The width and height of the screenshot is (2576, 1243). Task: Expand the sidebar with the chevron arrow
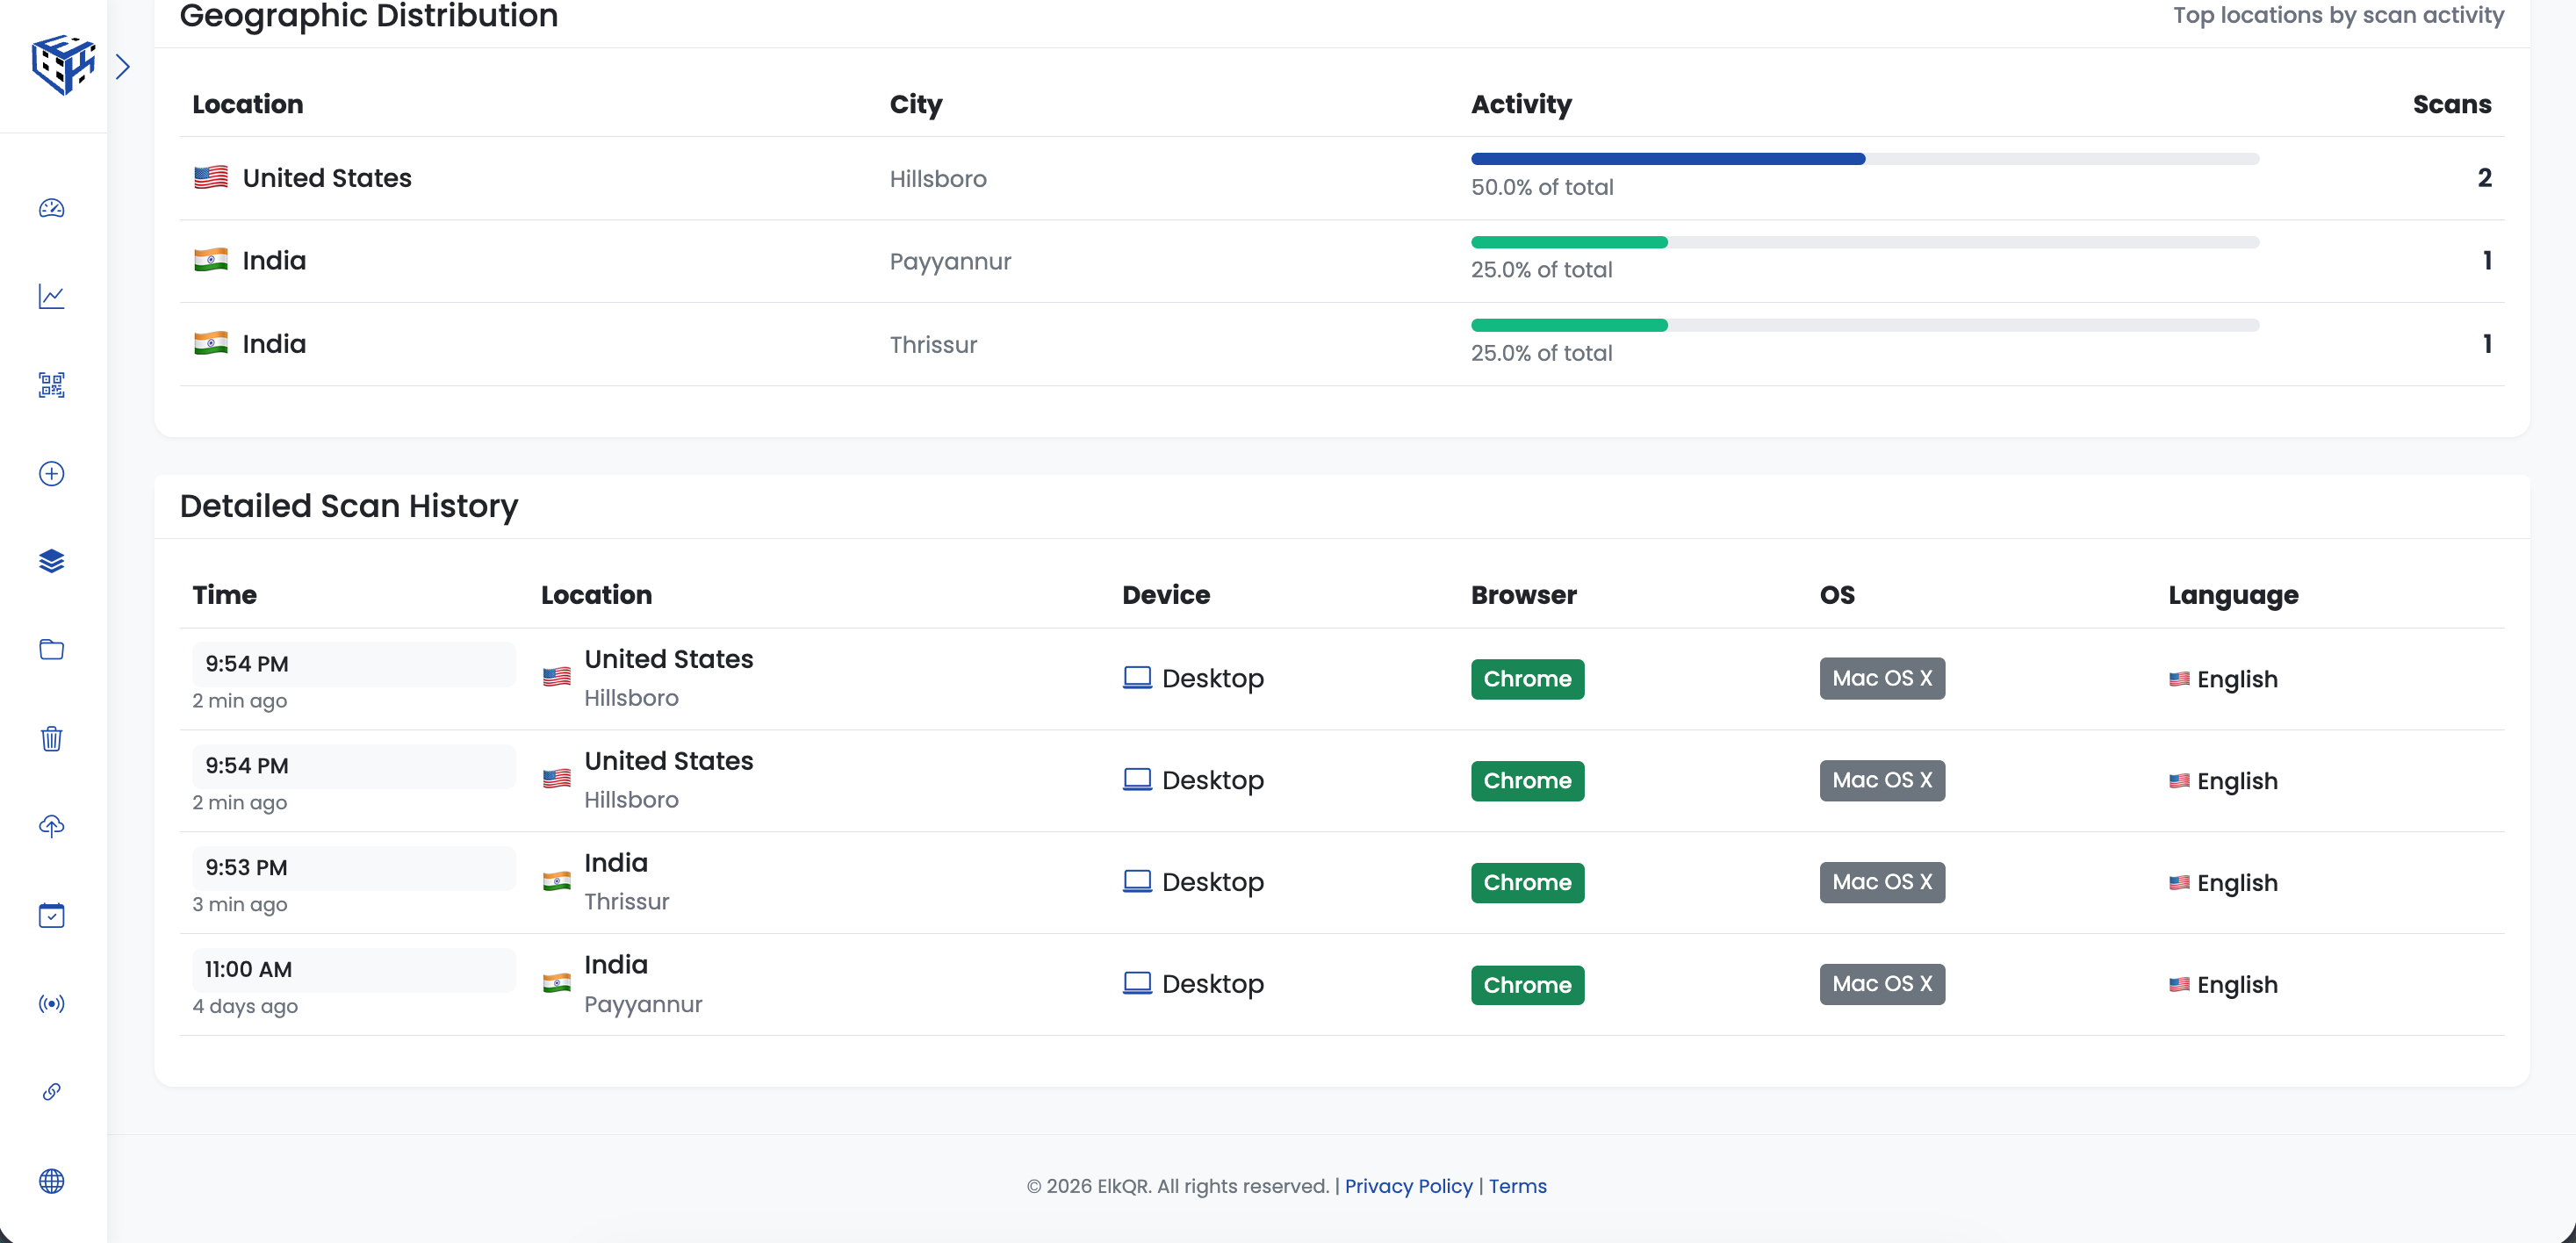(x=122, y=67)
